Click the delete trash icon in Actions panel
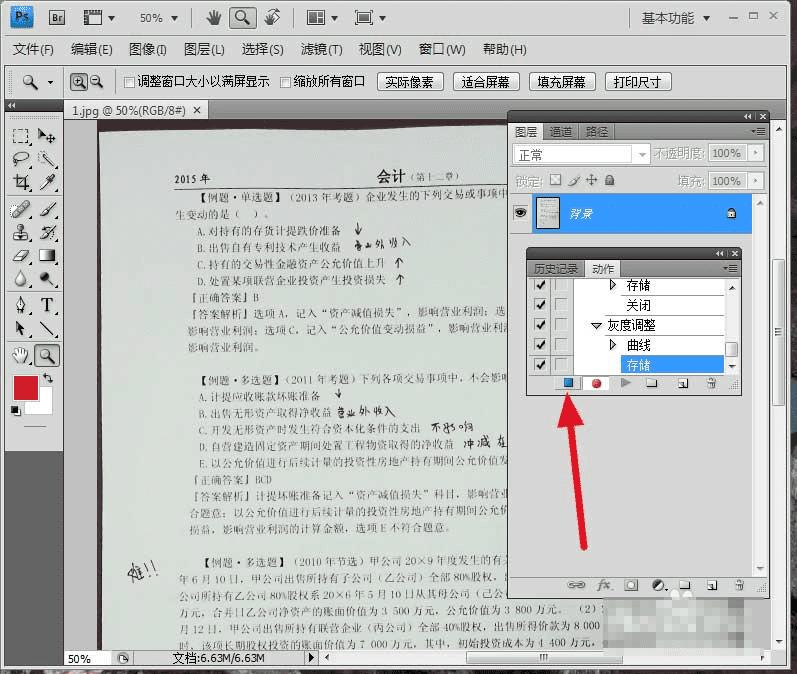 [x=711, y=383]
